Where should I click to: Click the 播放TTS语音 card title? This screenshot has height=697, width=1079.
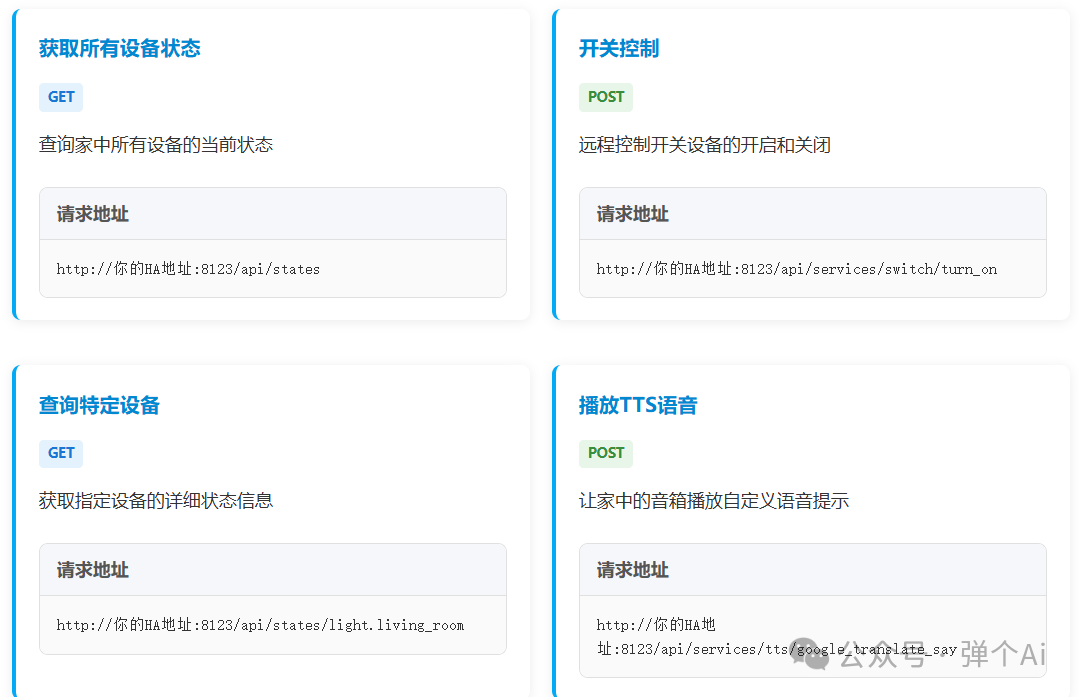637,405
